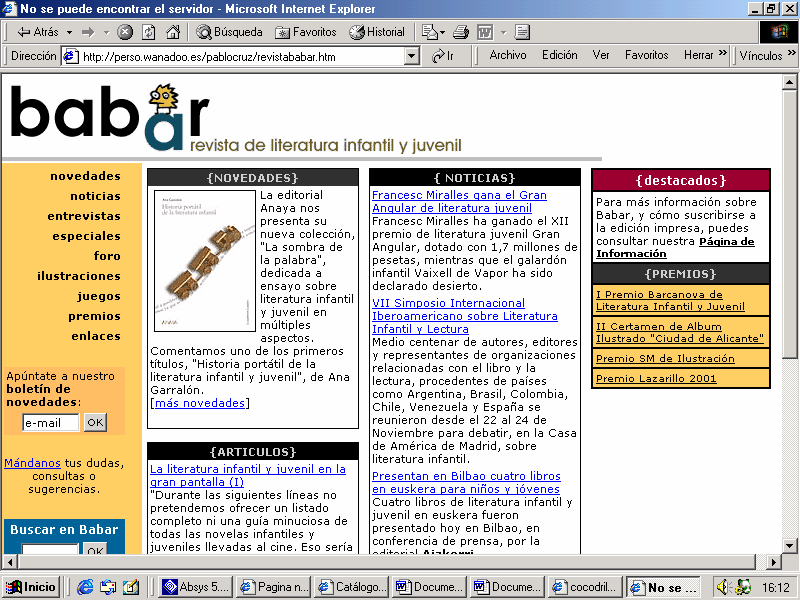The image size is (800, 600).
Task: Open the Edición menu
Action: tap(560, 55)
